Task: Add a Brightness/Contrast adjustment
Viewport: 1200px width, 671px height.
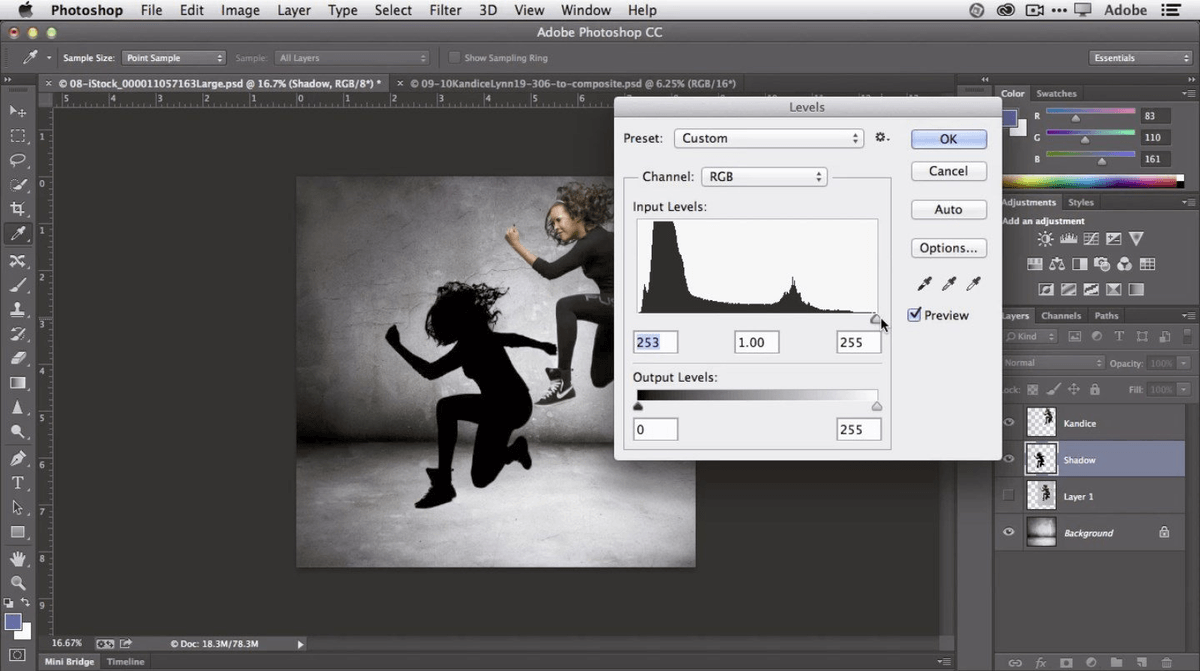Action: coord(1045,238)
